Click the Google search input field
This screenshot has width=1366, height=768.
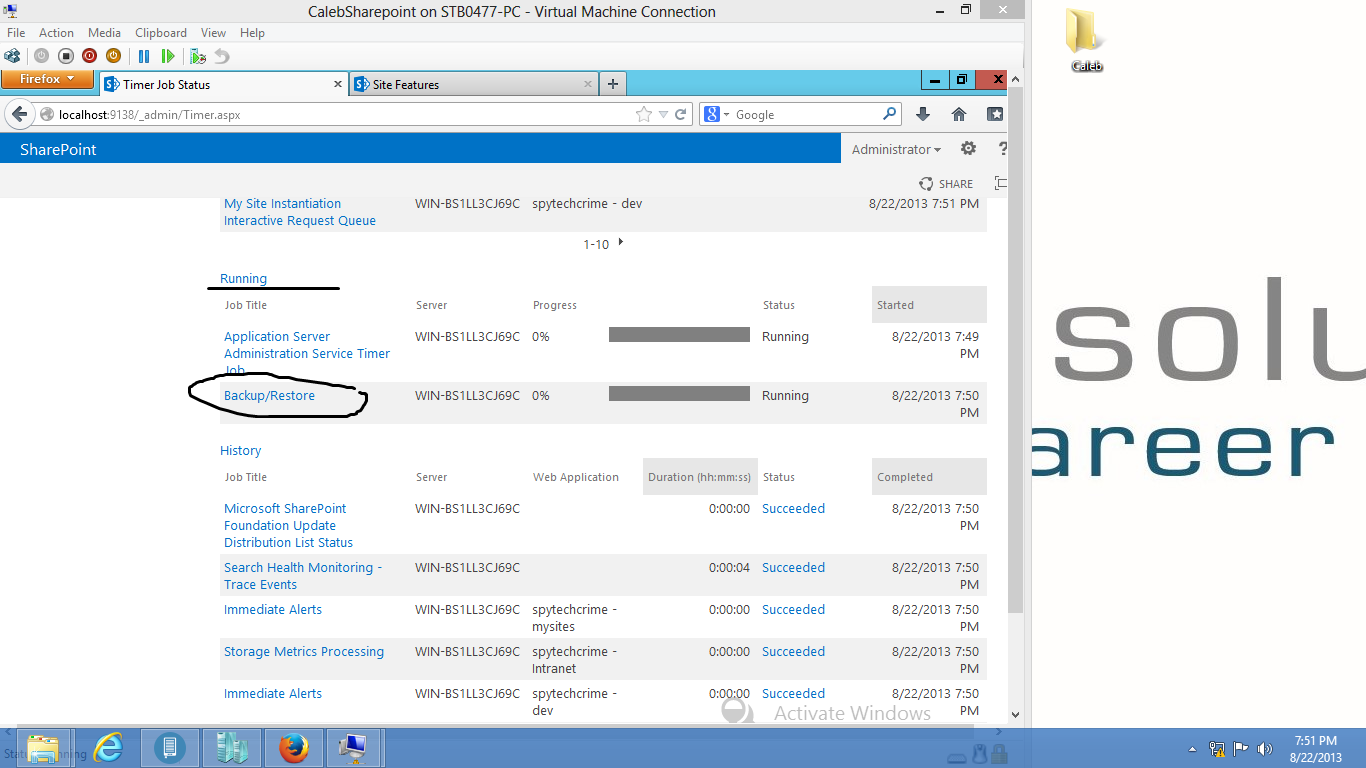pos(806,114)
